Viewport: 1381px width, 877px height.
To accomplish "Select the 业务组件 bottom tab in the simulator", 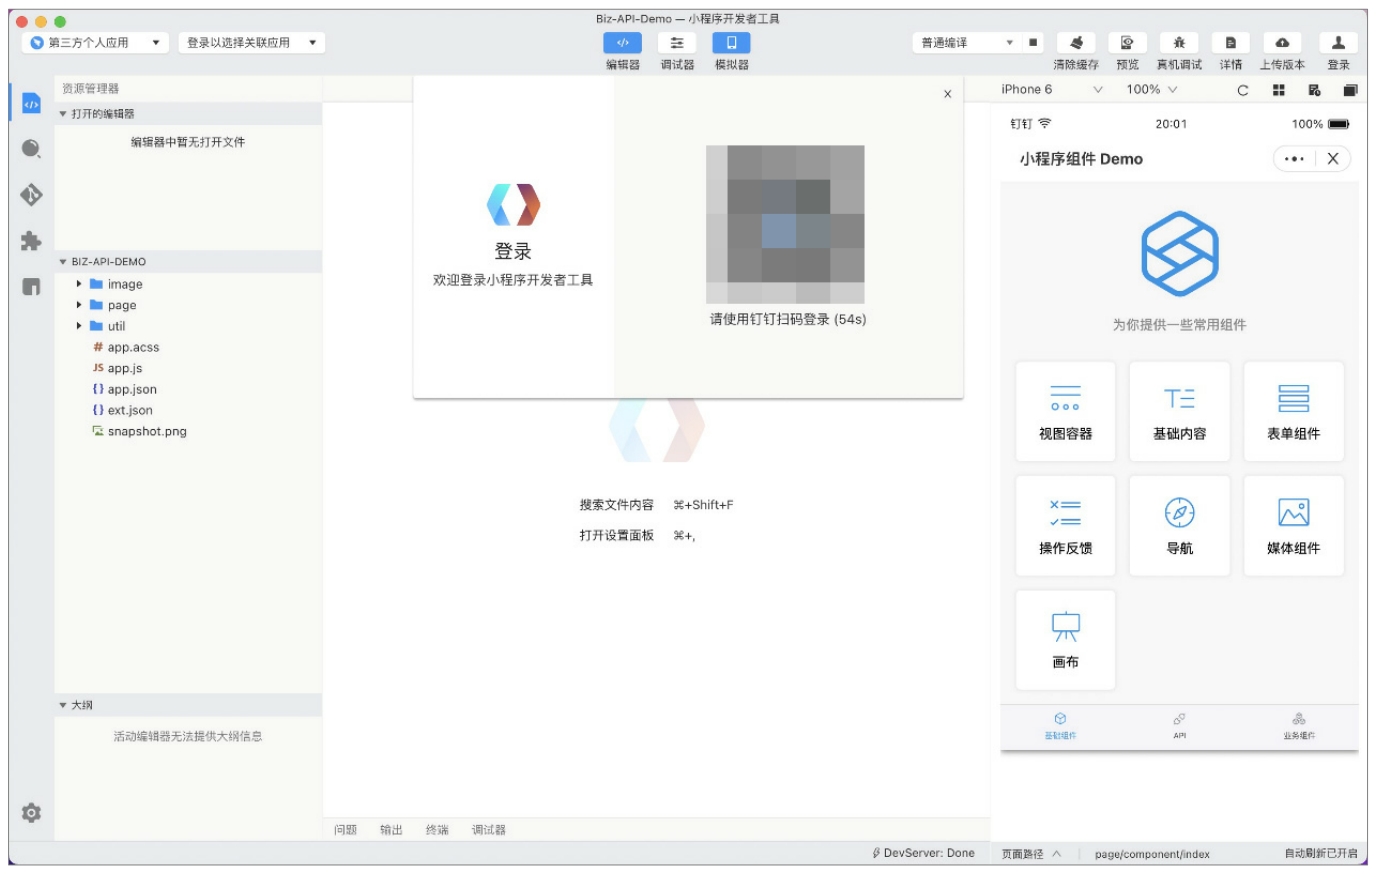I will point(1298,727).
